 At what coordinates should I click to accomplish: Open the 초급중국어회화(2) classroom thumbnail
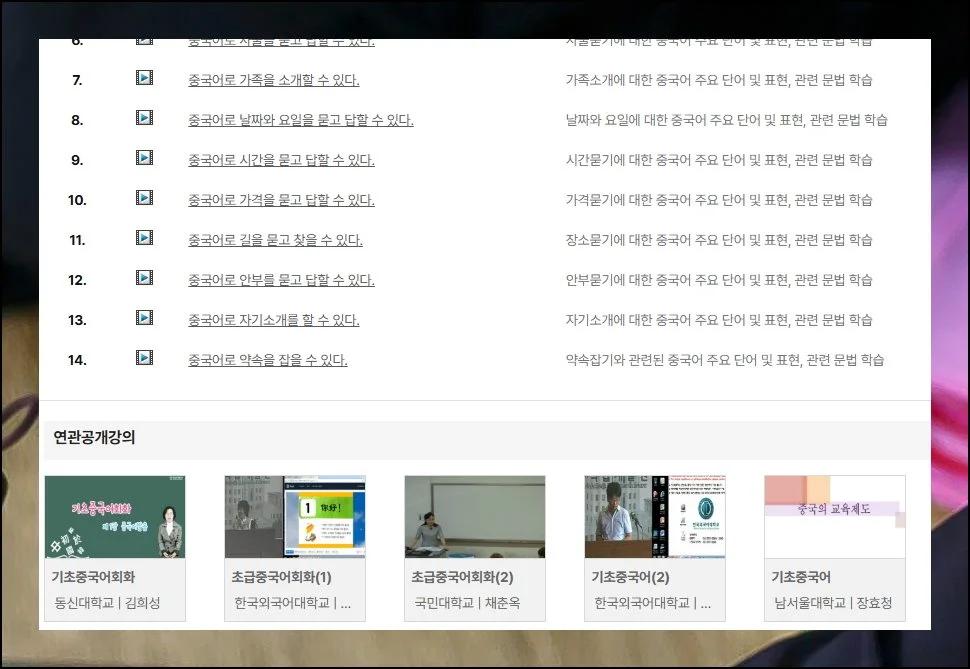click(x=475, y=517)
